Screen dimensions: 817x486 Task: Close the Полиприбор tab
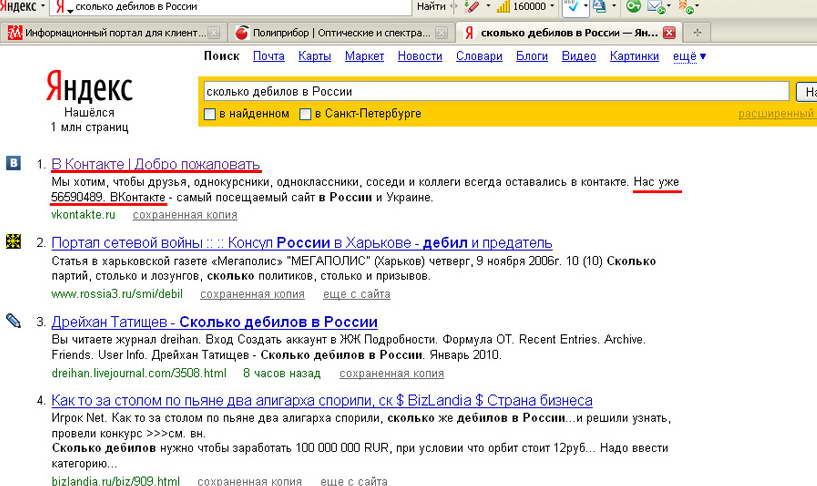pyautogui.click(x=441, y=33)
